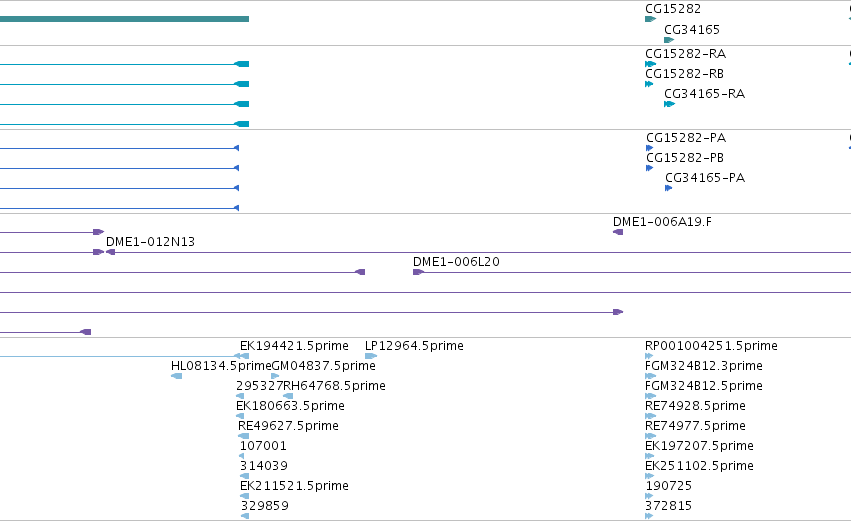Select the CG34165-RA transcript arrow

click(x=669, y=104)
